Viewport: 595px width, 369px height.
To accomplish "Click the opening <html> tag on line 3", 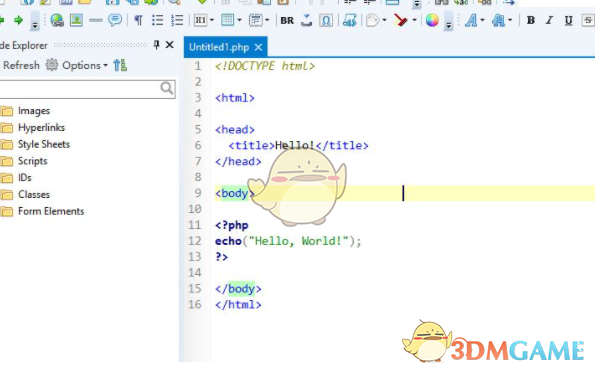I will 235,98.
